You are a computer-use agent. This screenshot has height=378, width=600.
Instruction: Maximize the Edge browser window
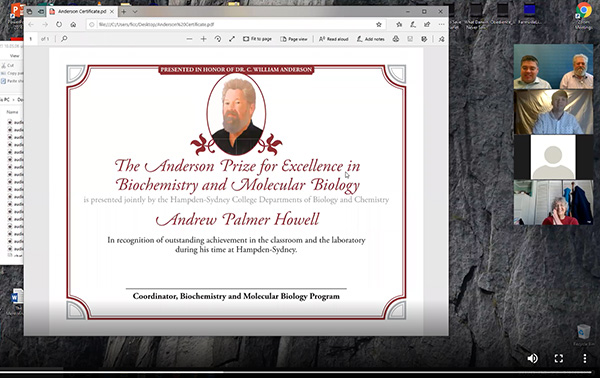tap(424, 12)
